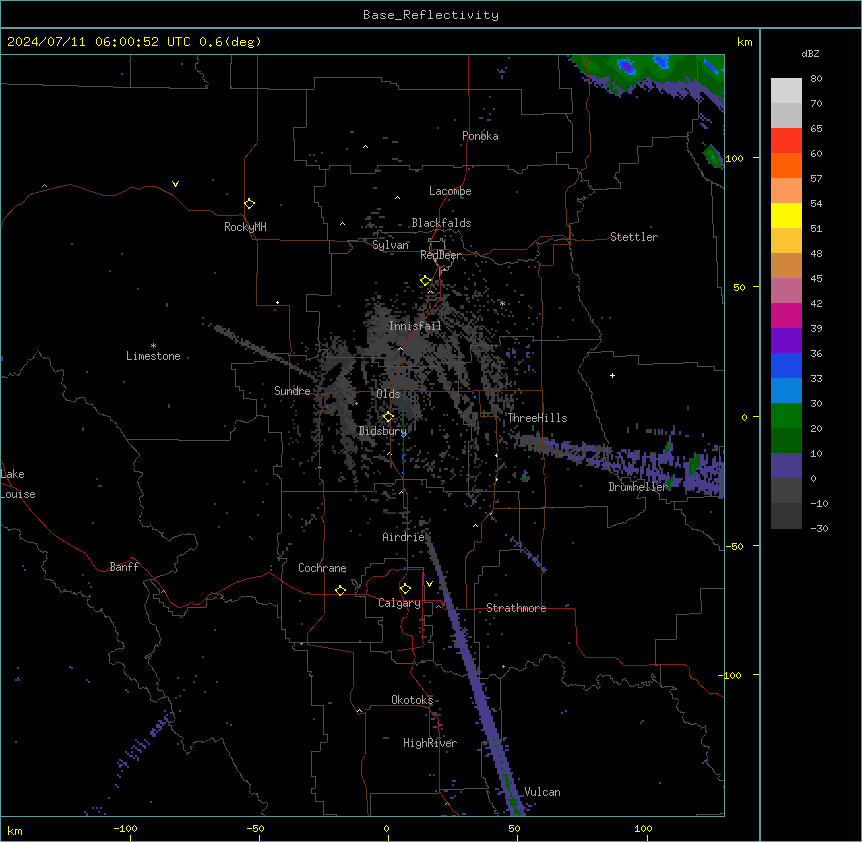
Task: Click white asterisk marker above Limestone
Action: tap(153, 346)
